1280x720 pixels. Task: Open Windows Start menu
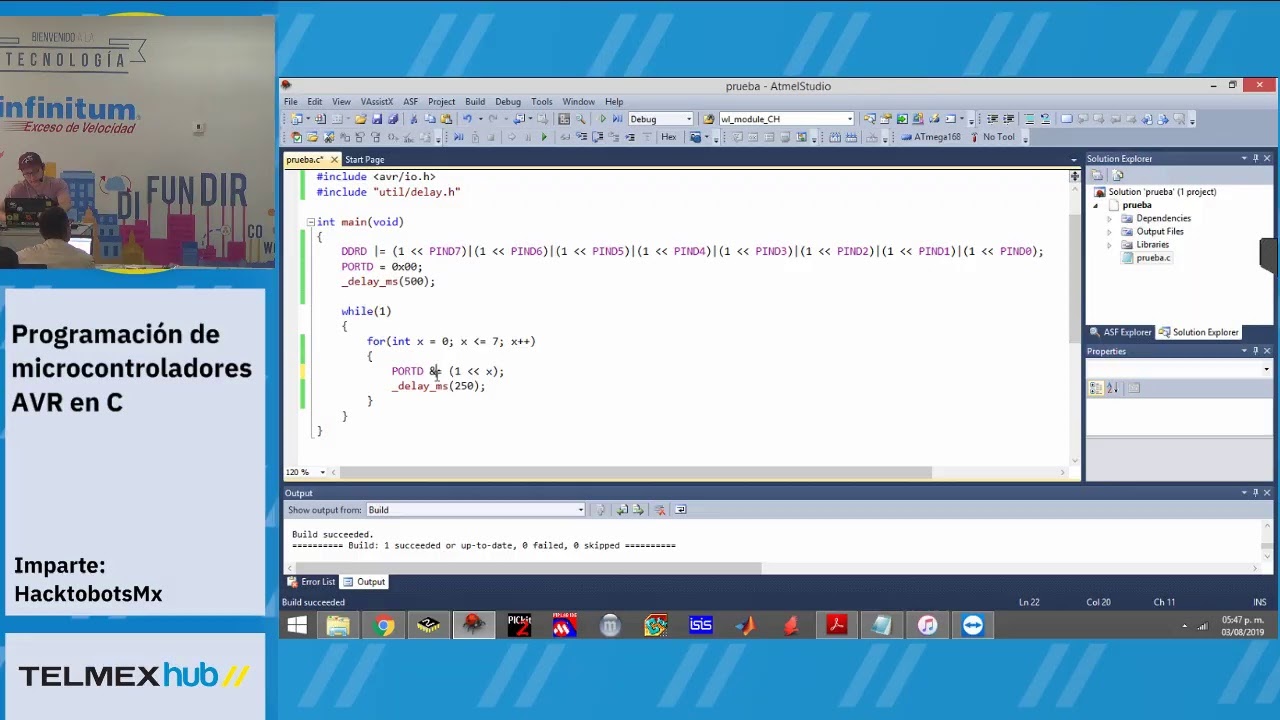pyautogui.click(x=297, y=626)
